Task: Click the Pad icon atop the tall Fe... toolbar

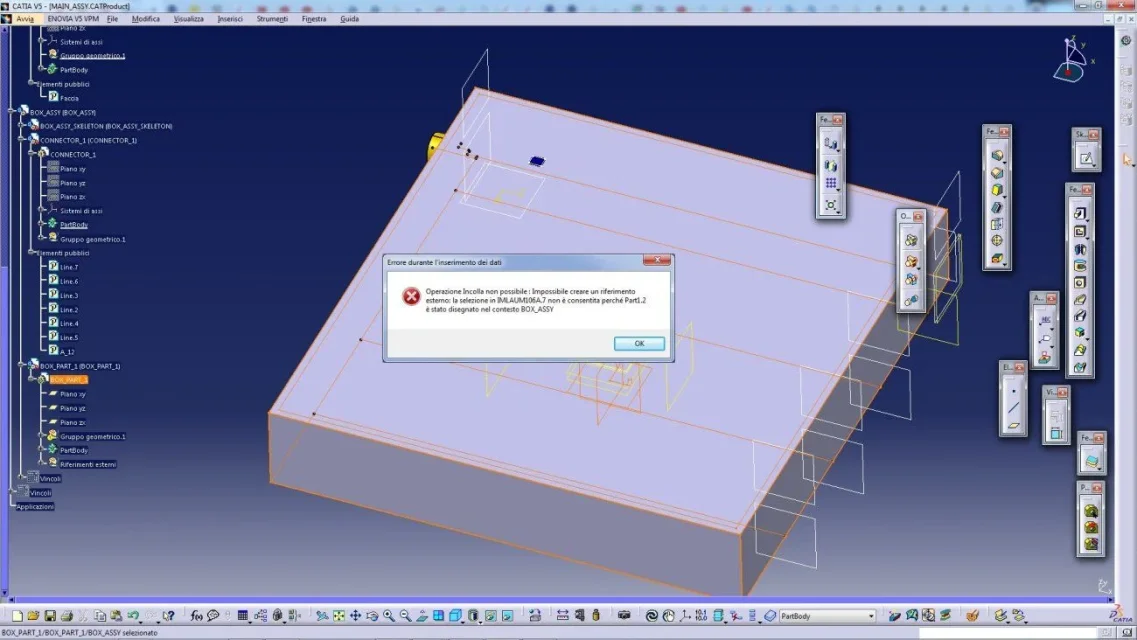Action: point(1080,213)
